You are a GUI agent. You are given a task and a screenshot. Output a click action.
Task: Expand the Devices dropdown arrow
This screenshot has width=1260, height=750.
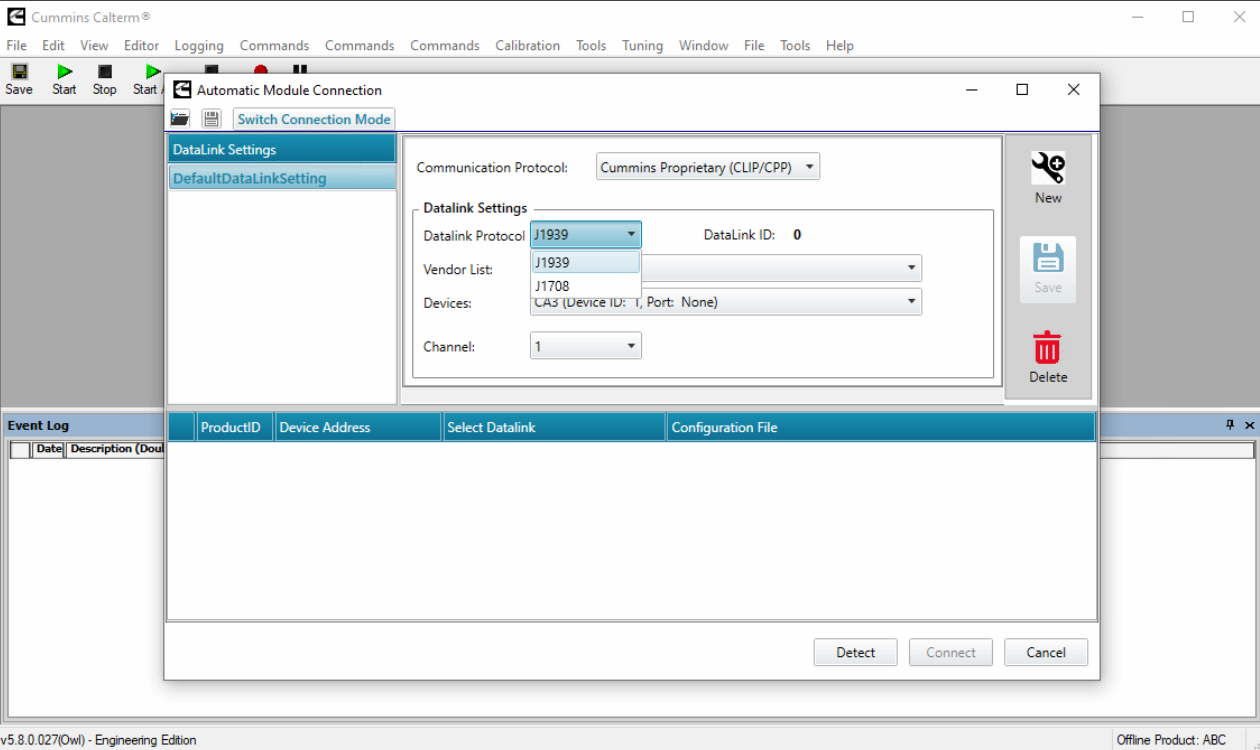point(911,301)
